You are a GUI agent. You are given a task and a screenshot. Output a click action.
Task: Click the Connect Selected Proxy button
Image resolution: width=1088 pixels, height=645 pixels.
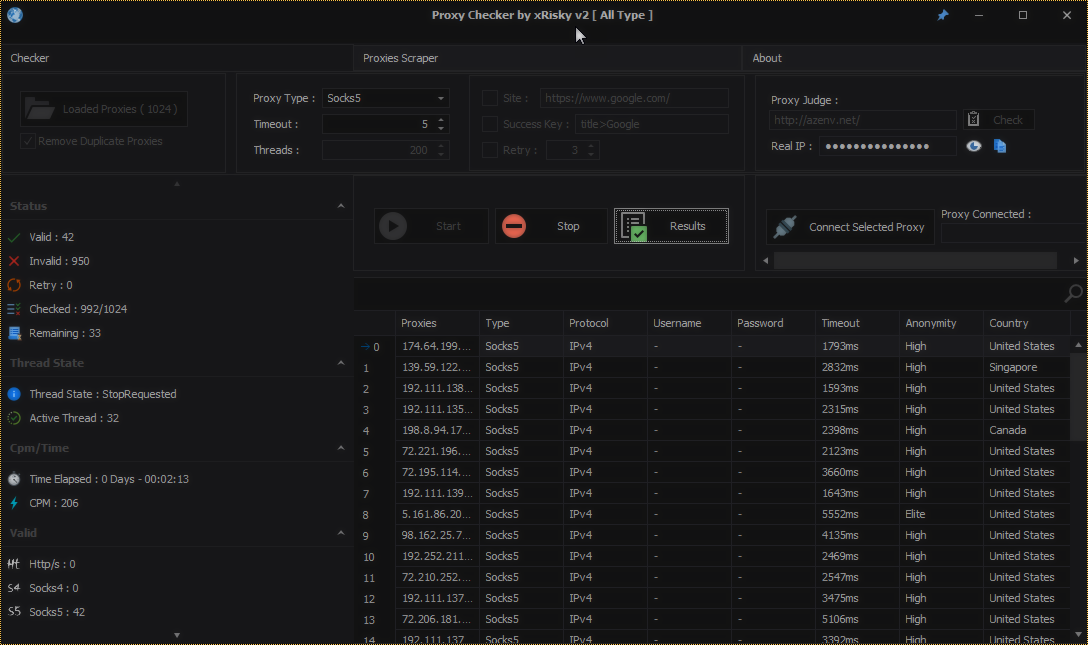click(x=850, y=227)
